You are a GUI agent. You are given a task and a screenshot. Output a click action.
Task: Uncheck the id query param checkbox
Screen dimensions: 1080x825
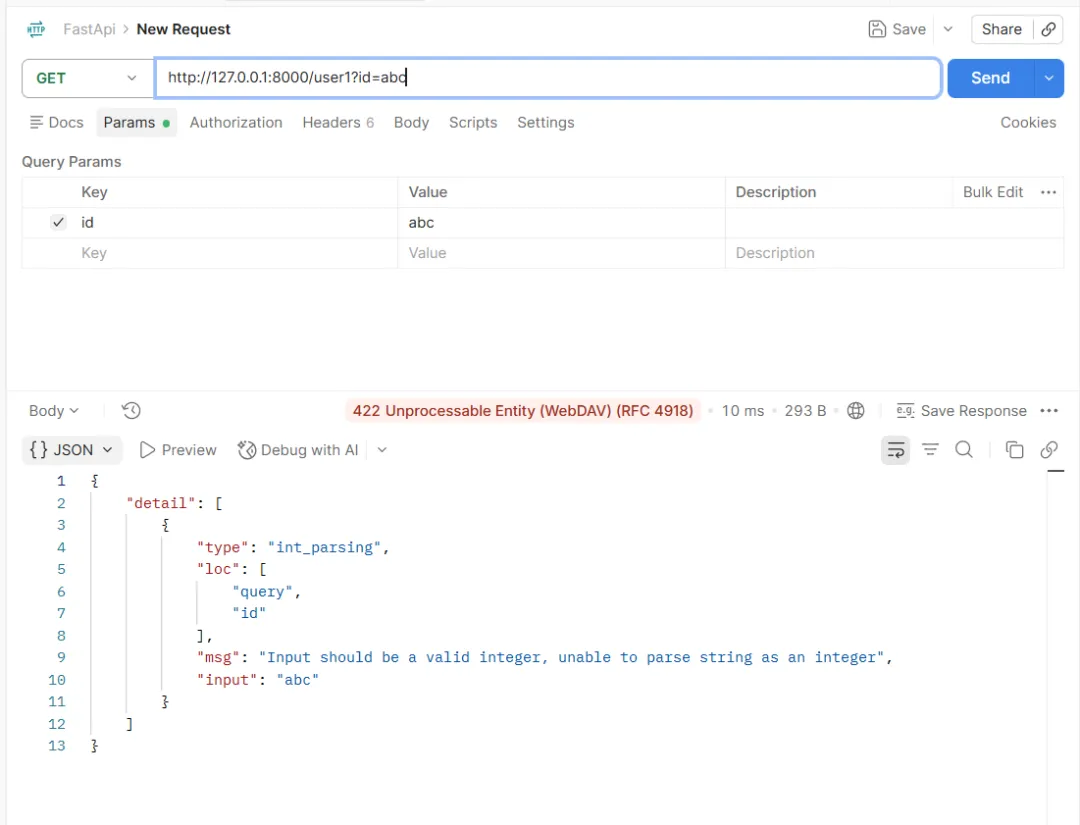click(x=59, y=222)
